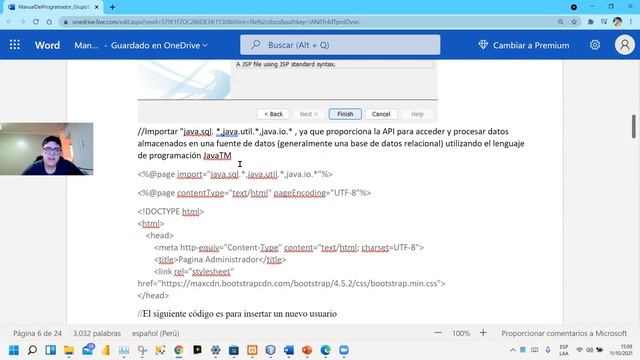Click the Finish button in the screenshot
The width and height of the screenshot is (640, 360).
[x=345, y=114]
